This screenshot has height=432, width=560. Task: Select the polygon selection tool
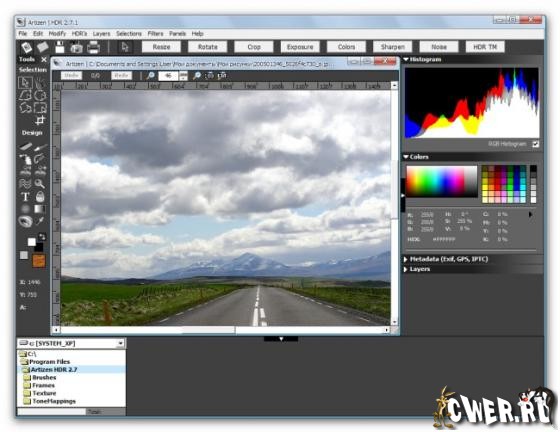[x=25, y=95]
